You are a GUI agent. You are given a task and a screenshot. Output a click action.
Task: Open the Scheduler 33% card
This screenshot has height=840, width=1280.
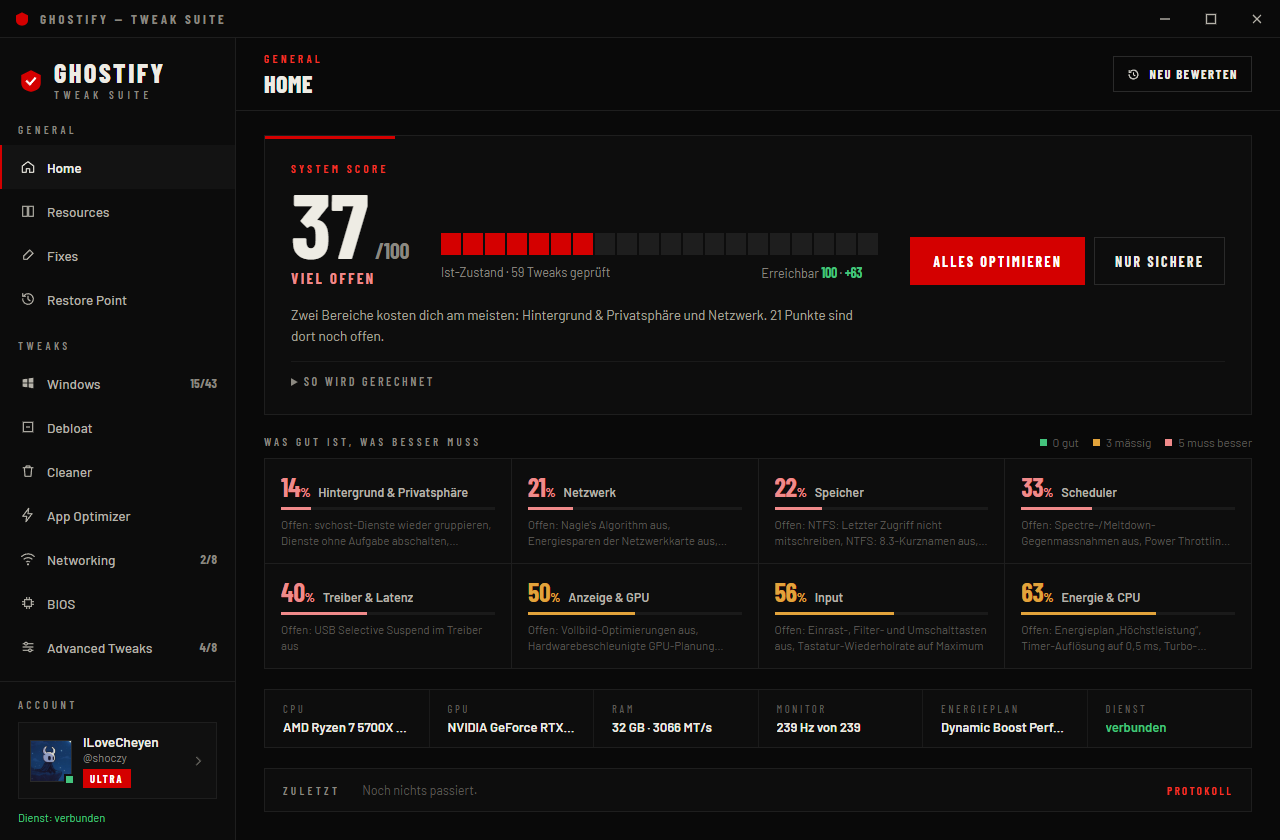pyautogui.click(x=1128, y=511)
